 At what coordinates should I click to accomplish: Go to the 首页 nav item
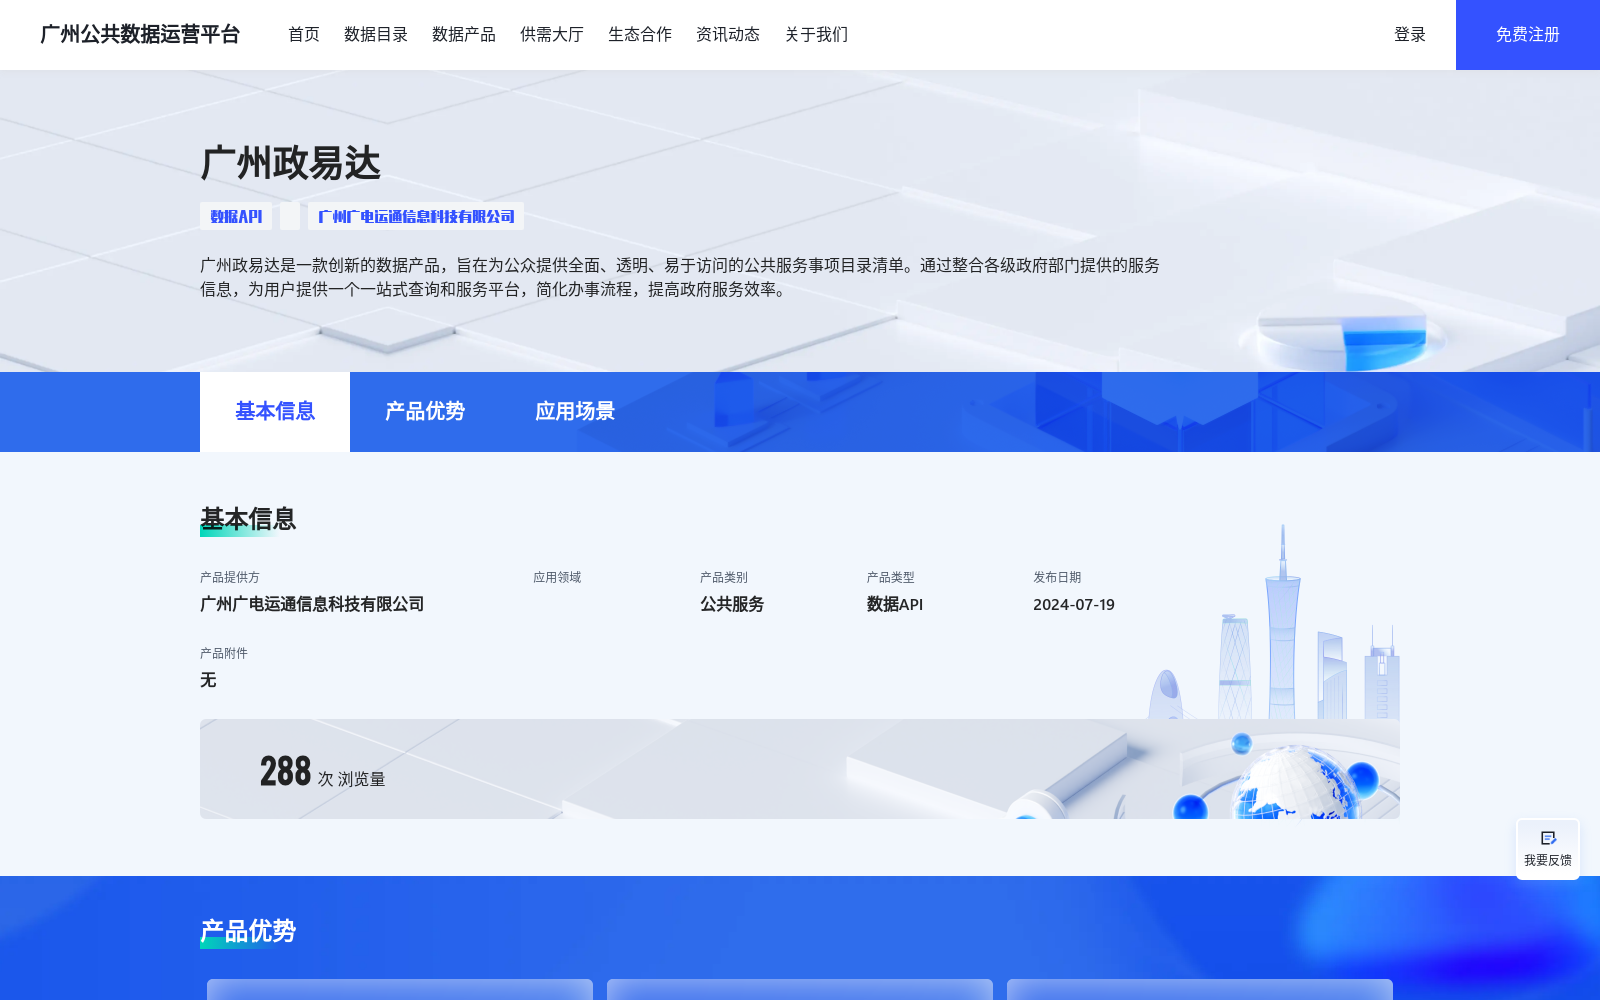pos(304,34)
